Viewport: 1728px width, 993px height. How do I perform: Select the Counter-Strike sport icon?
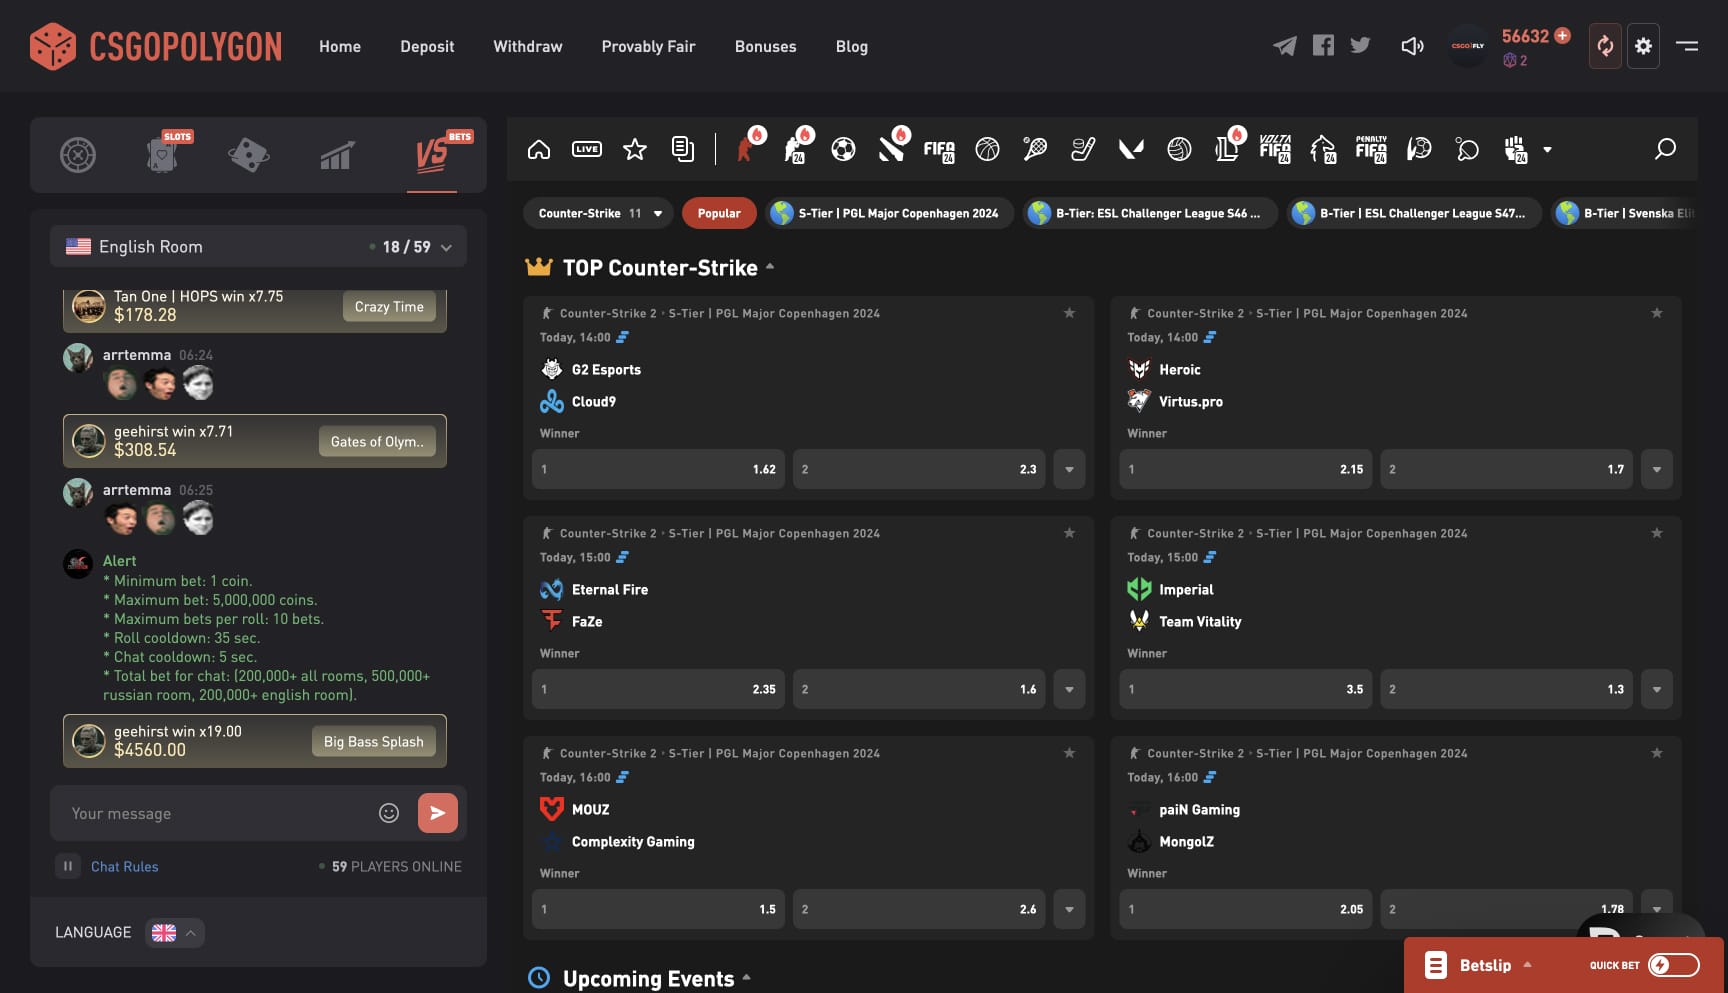[747, 148]
